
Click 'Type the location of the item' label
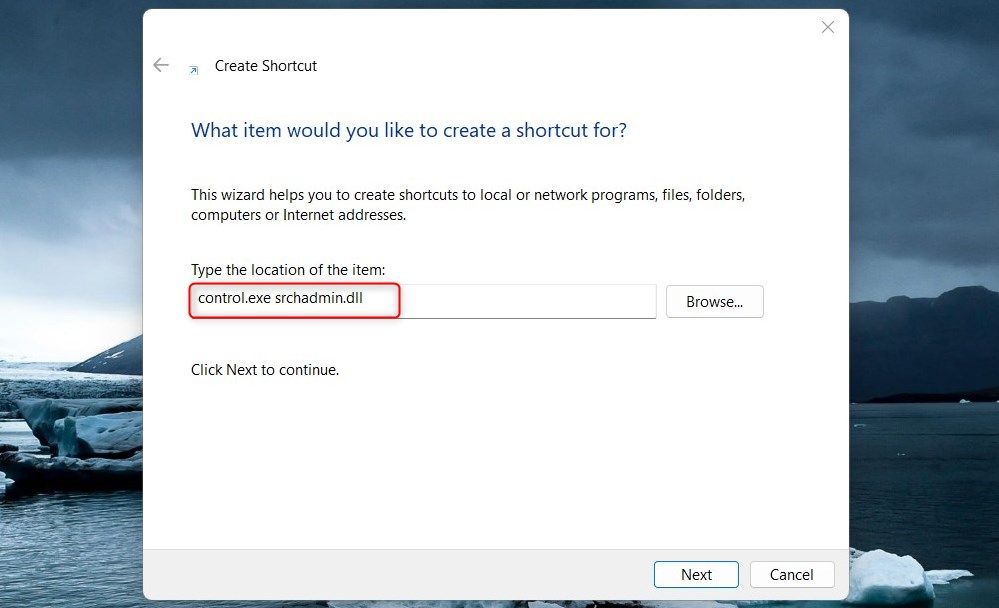(x=288, y=270)
